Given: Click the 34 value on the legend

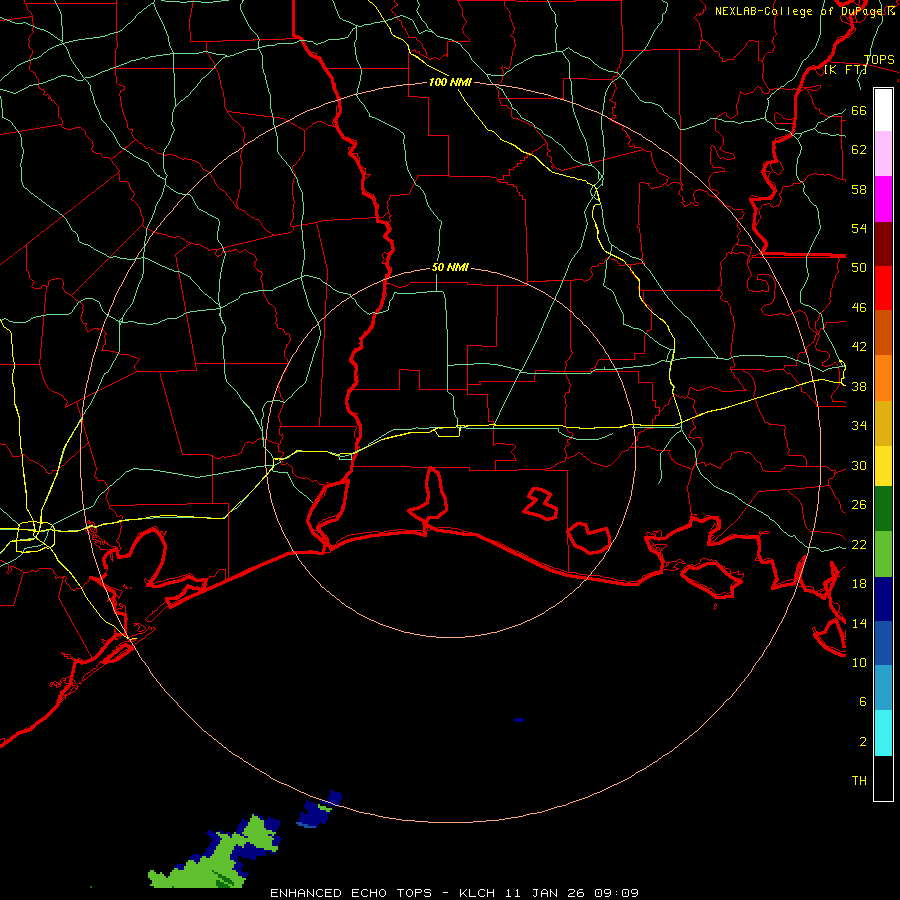Looking at the screenshot, I should [x=859, y=426].
